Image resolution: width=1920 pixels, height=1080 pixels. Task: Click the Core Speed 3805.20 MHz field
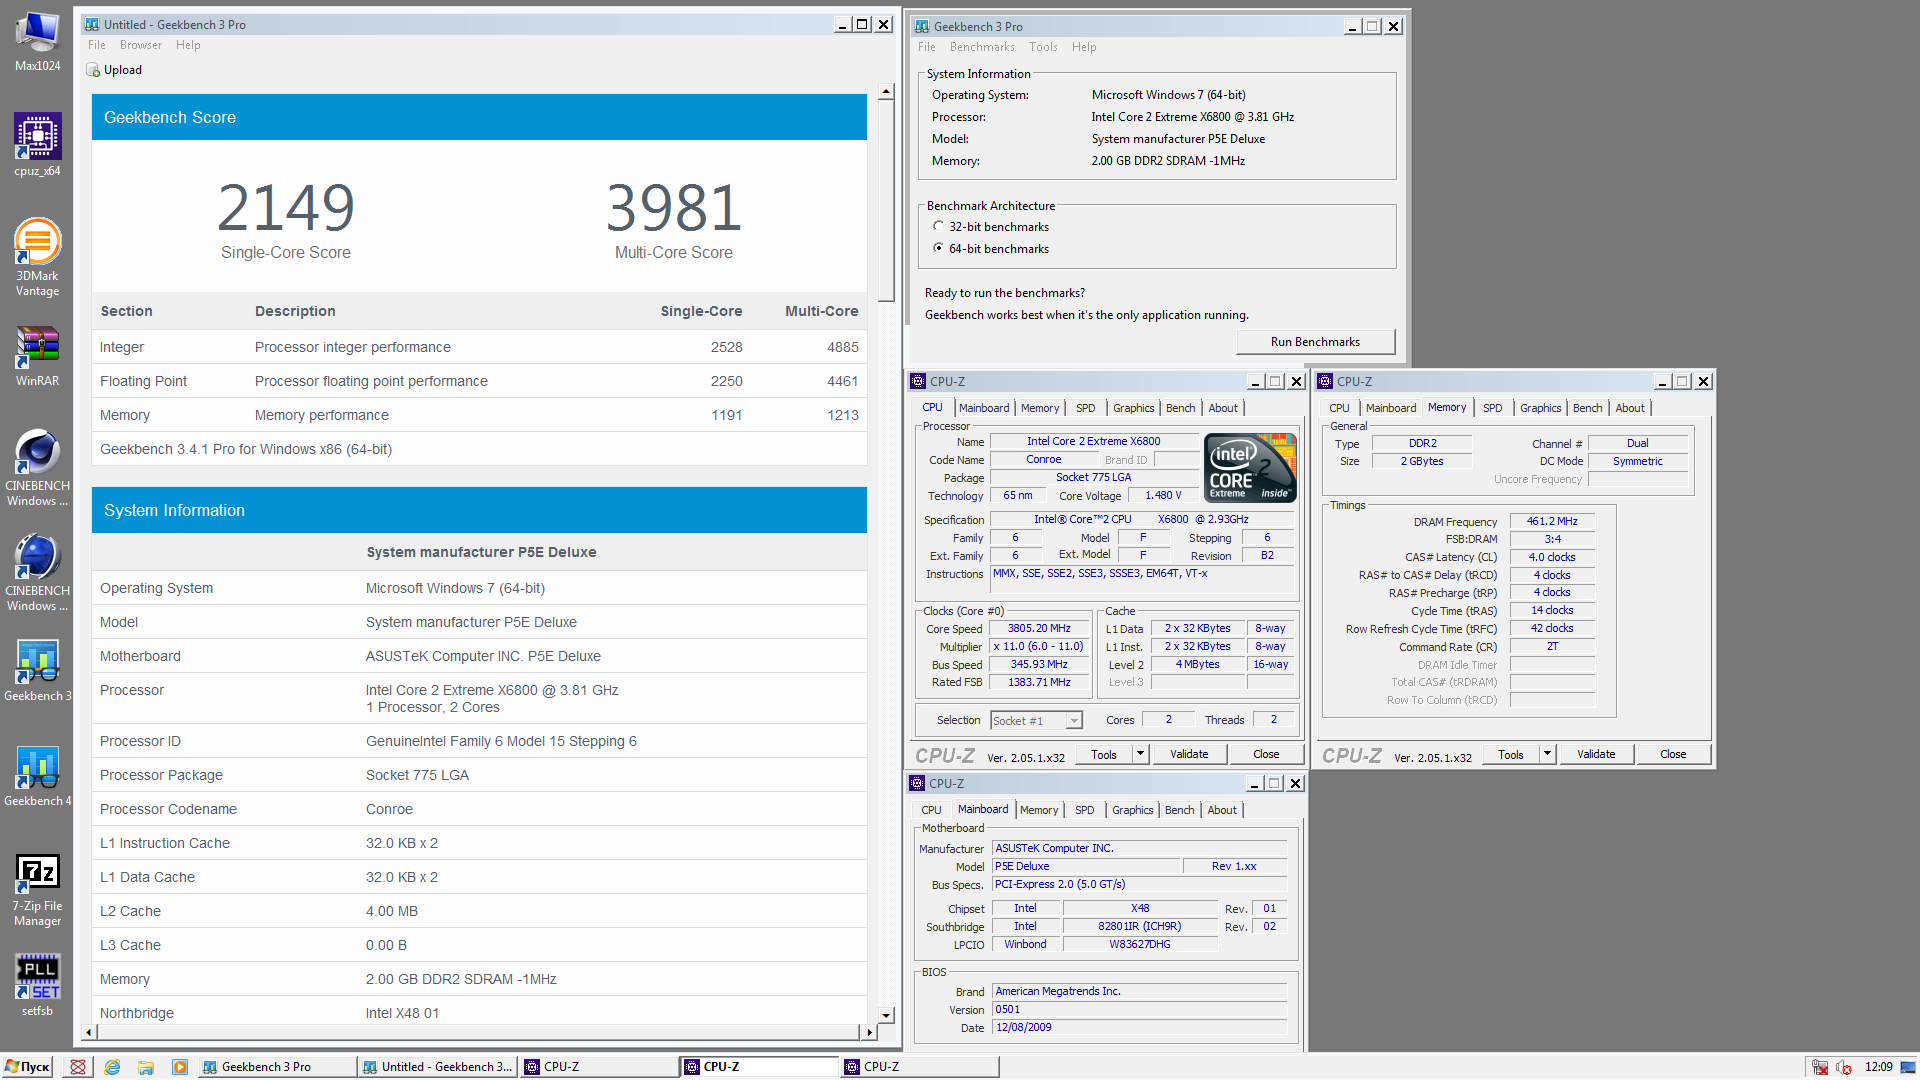(x=1039, y=629)
